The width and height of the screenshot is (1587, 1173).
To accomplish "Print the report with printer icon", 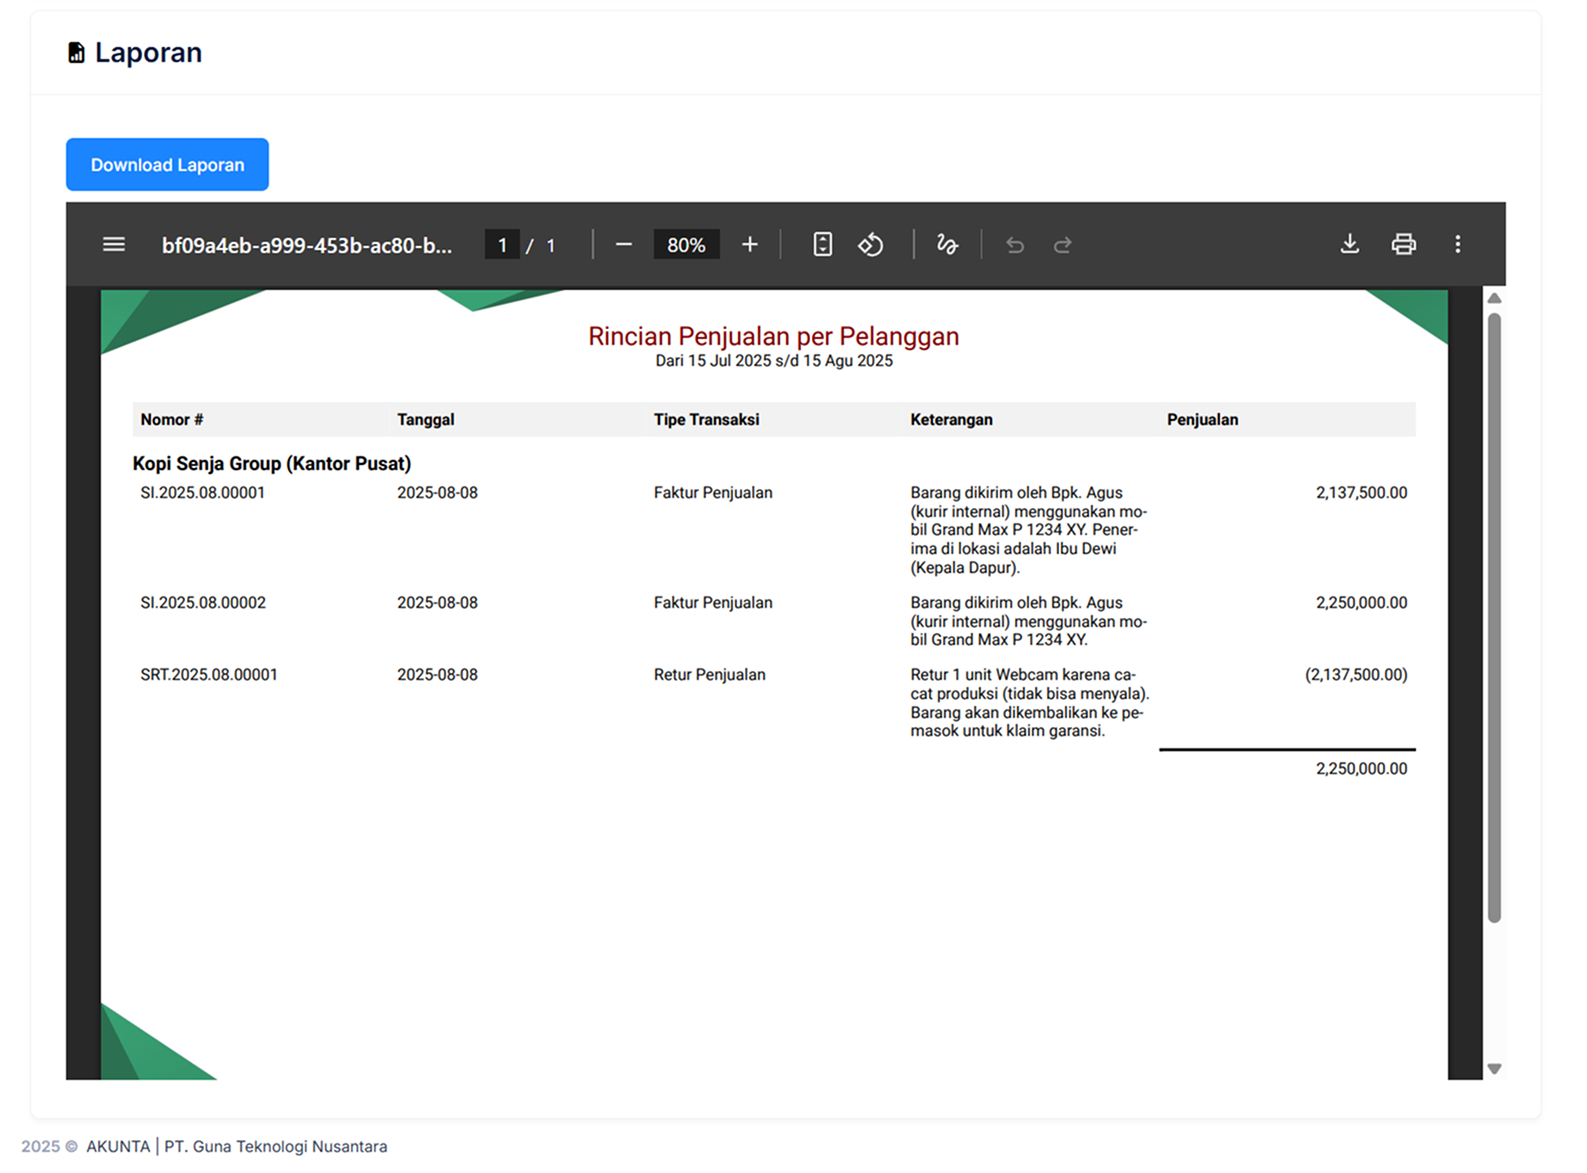I will pos(1403,245).
